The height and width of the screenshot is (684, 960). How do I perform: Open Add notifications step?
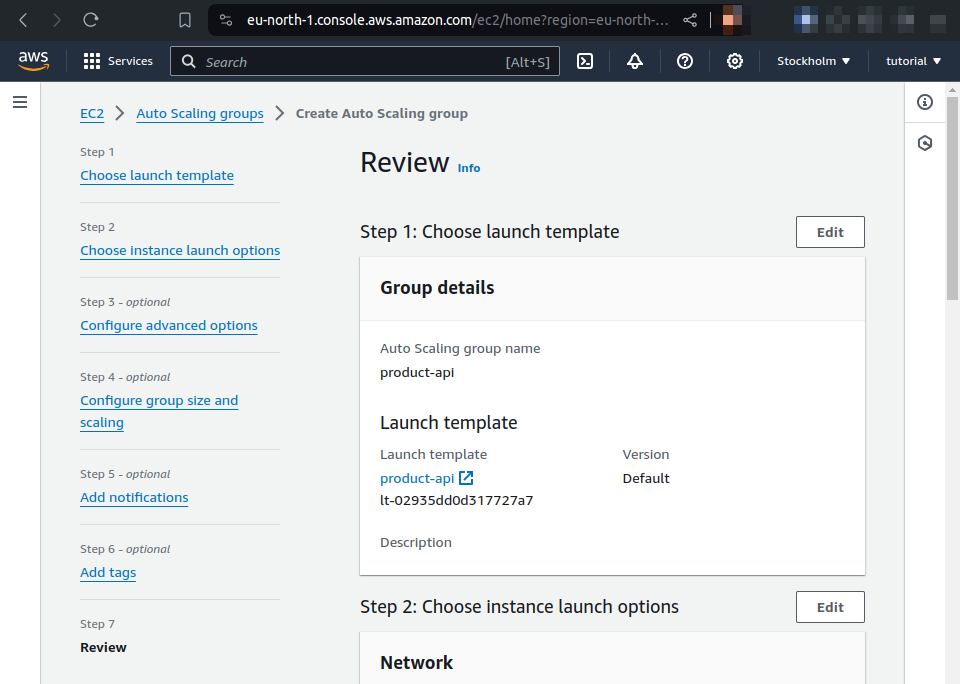click(134, 498)
